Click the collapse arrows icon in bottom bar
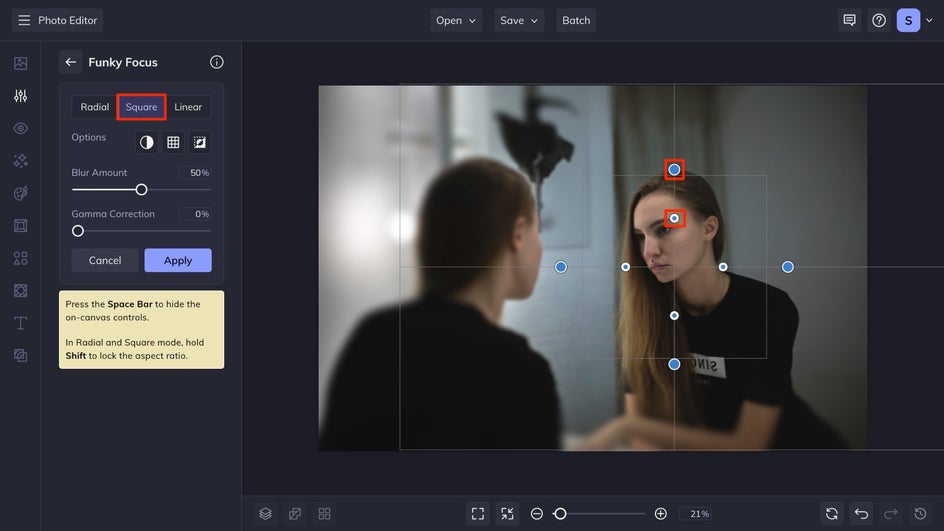This screenshot has width=944, height=531. point(508,514)
